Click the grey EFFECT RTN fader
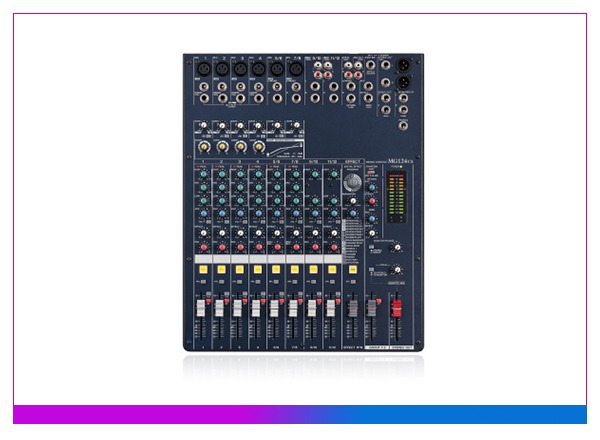The image size is (600, 440). [x=350, y=307]
